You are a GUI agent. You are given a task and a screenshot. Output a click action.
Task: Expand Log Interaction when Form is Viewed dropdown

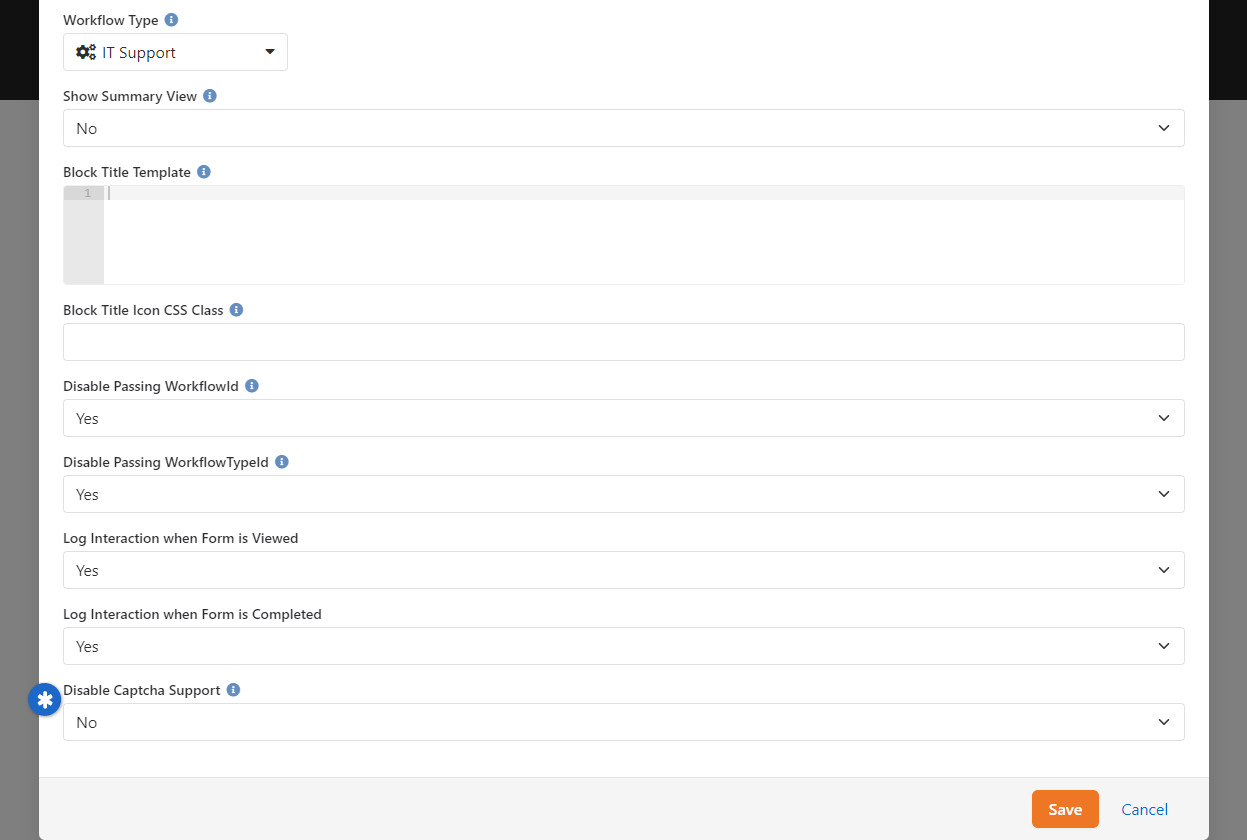623,570
